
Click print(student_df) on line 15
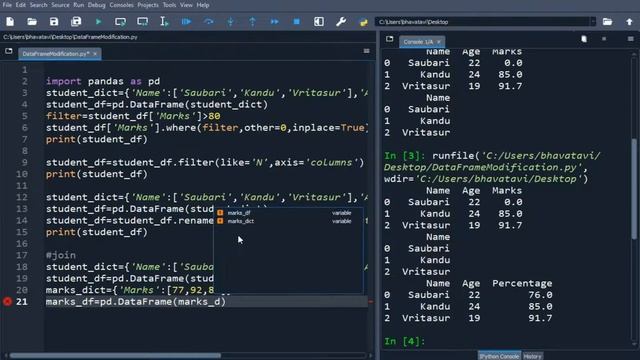[x=97, y=232]
